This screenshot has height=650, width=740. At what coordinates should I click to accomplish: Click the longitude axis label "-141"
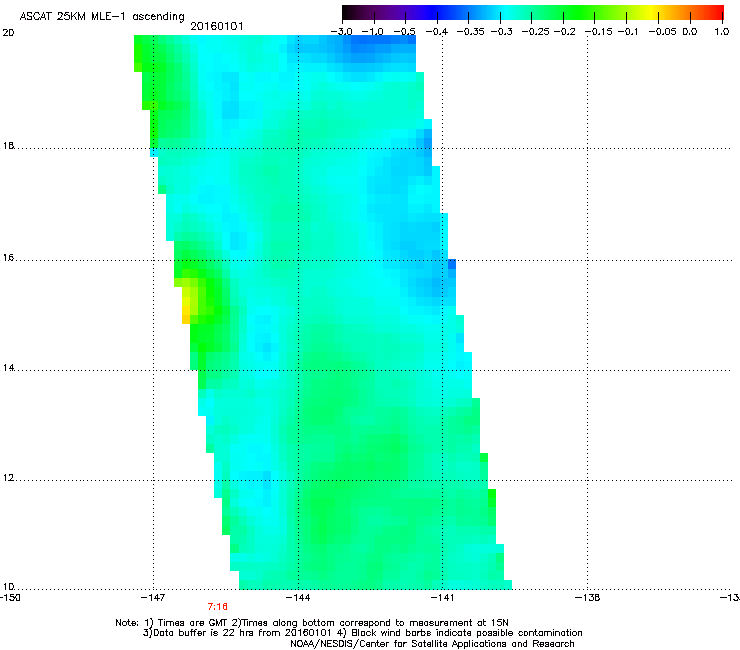[x=442, y=598]
